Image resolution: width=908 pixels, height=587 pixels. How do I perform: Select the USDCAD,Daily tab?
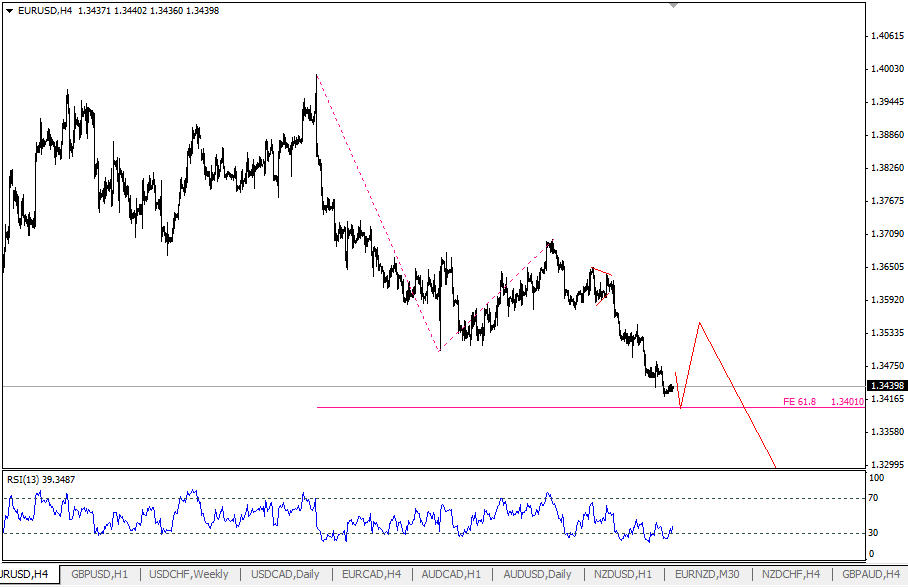pyautogui.click(x=286, y=575)
